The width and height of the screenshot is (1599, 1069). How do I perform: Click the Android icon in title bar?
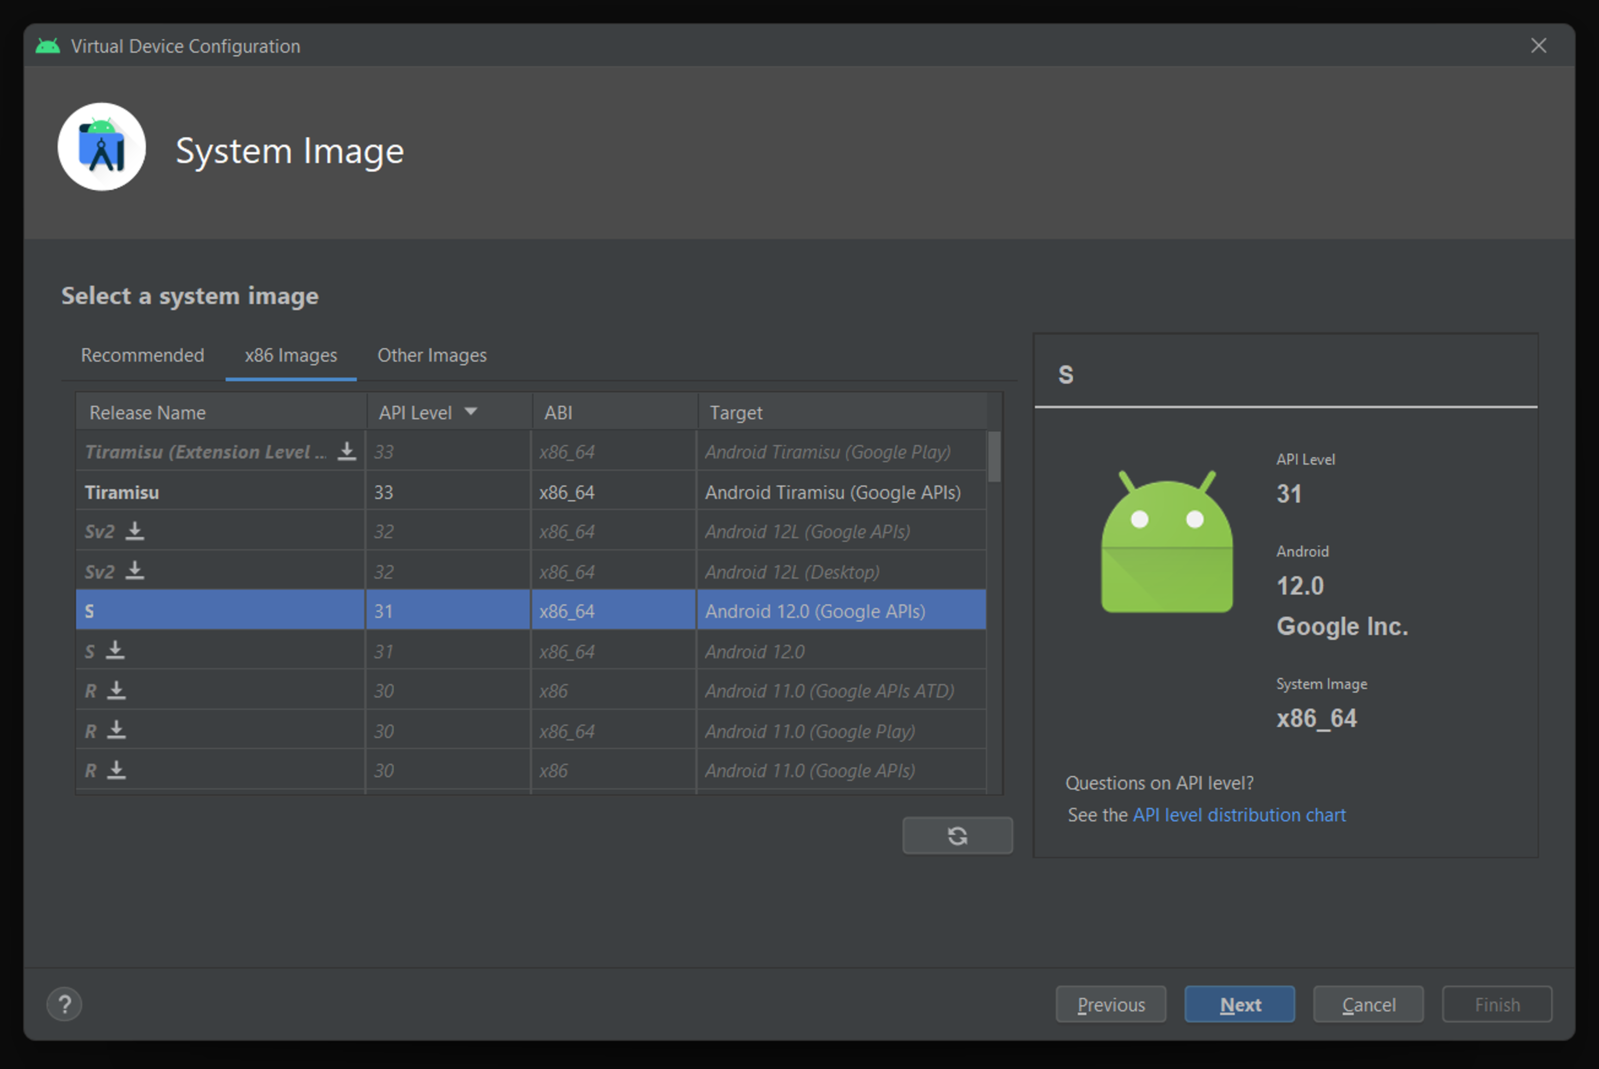[x=48, y=46]
